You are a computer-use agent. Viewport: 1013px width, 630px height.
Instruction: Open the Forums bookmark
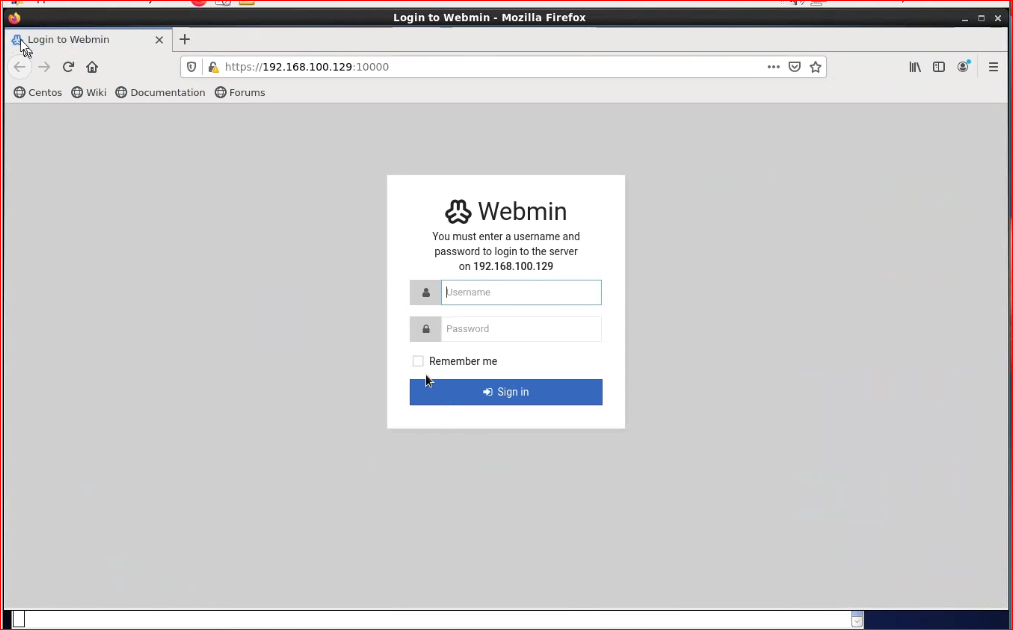[240, 92]
